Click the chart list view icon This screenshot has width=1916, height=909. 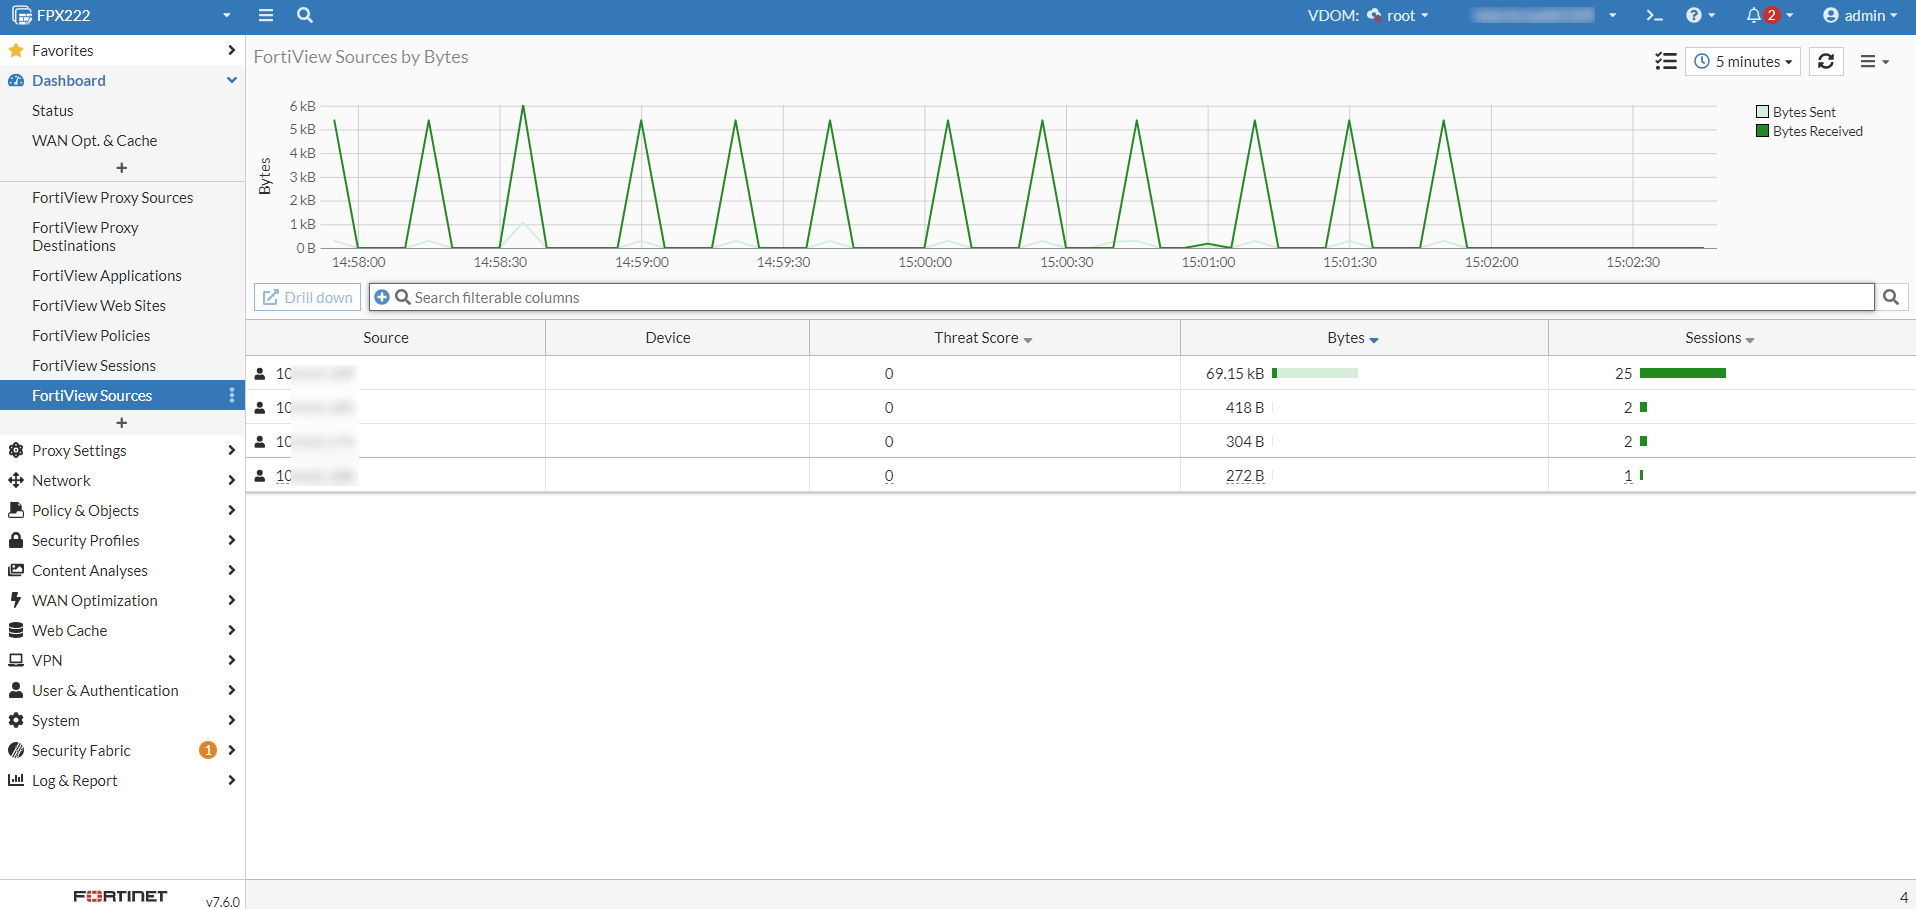pos(1665,61)
